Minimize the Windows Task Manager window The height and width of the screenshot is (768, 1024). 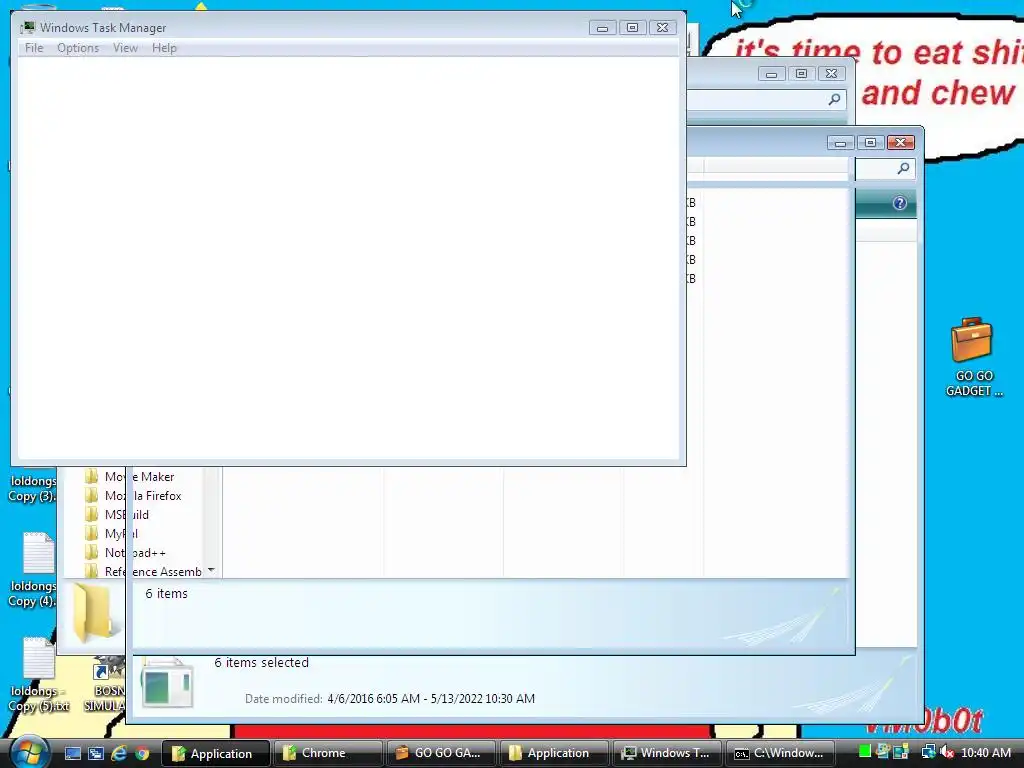602,27
